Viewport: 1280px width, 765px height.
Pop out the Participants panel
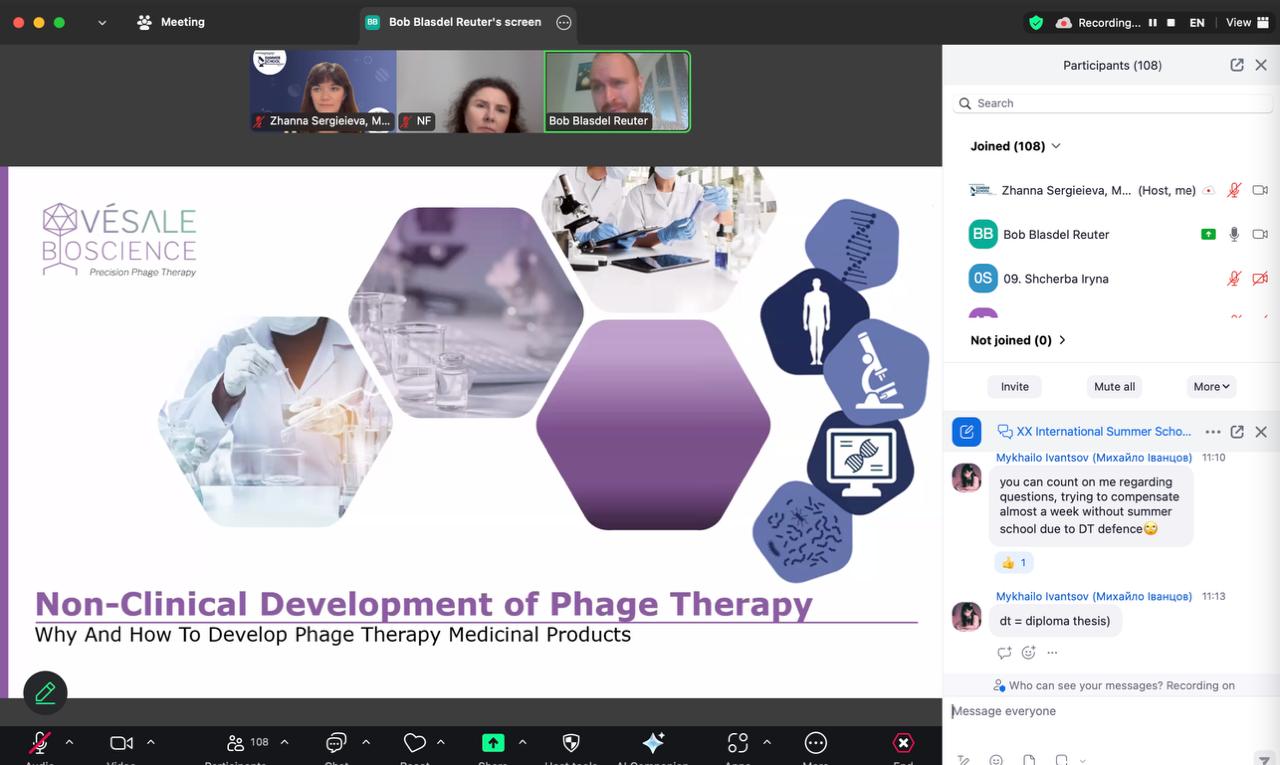click(x=1237, y=65)
